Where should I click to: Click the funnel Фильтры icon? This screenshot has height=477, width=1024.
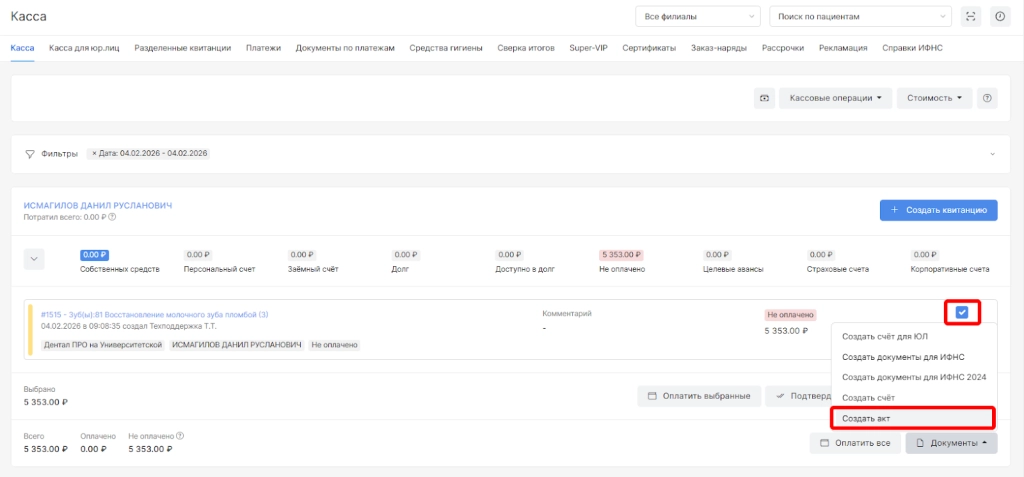point(30,154)
